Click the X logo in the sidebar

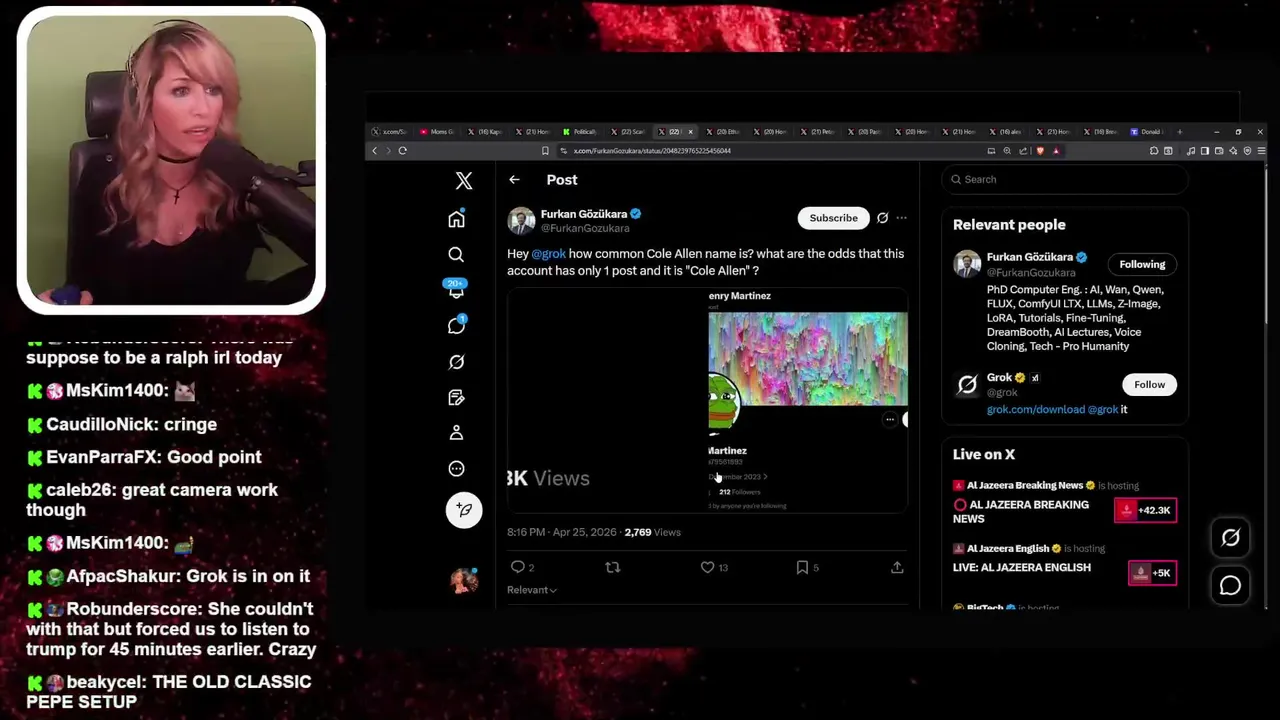coord(464,180)
